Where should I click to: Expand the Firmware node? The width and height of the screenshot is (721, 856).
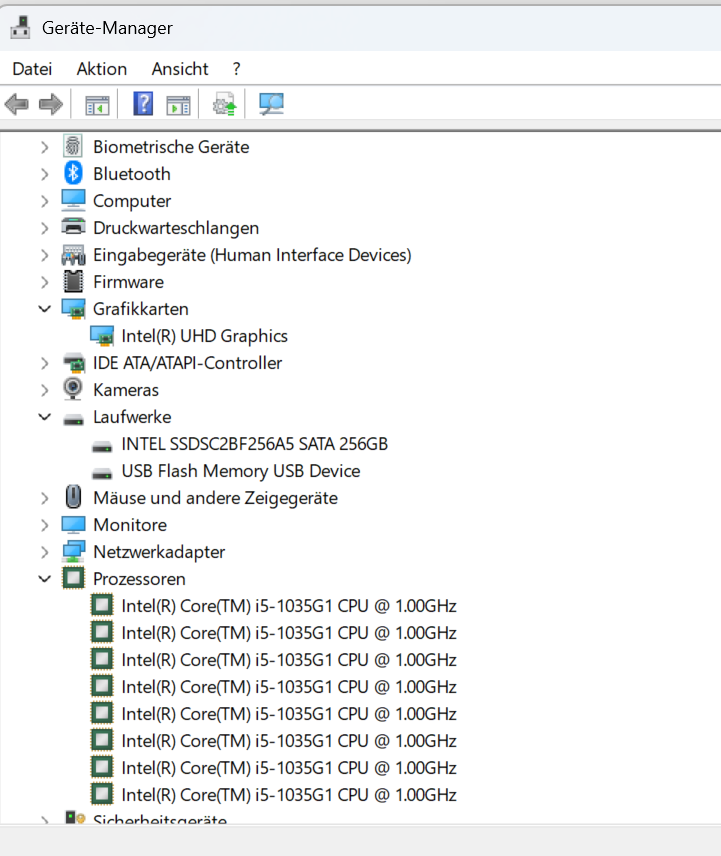point(45,282)
